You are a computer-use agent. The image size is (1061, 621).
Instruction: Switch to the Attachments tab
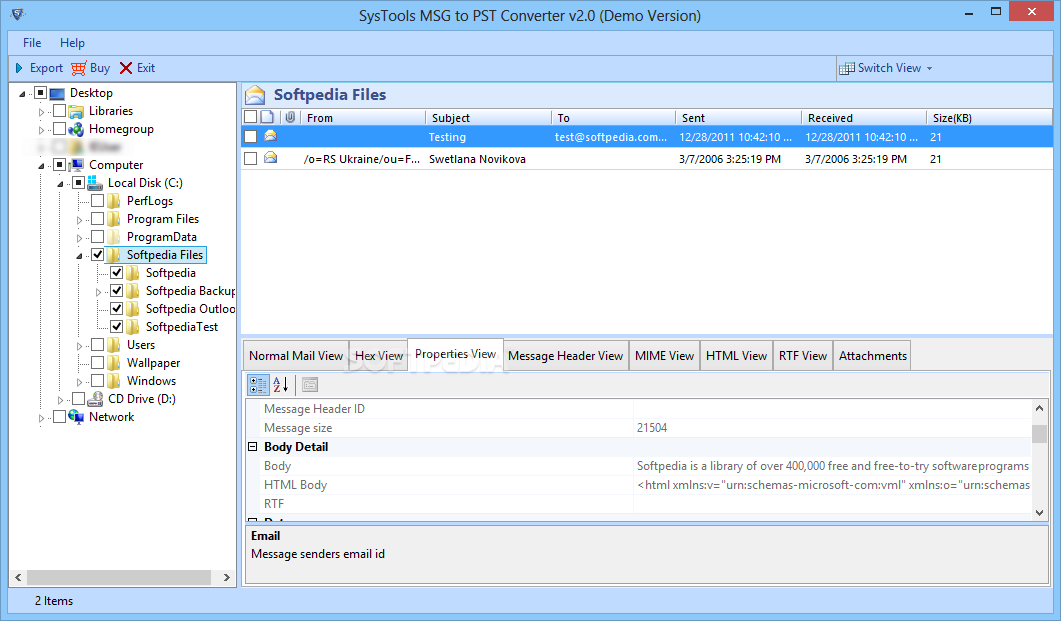pos(872,356)
